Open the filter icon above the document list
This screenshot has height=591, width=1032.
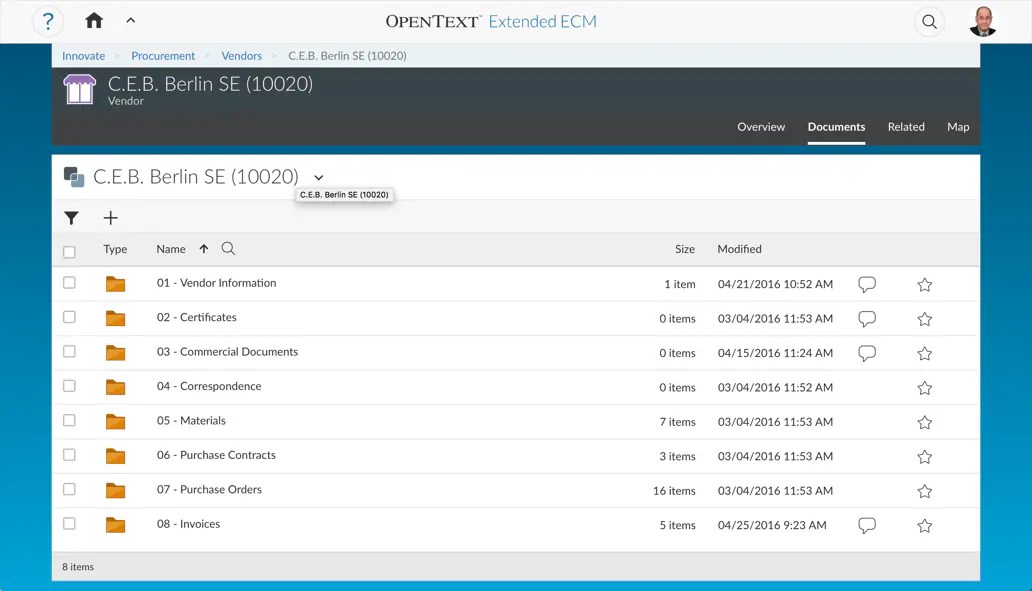pos(70,217)
